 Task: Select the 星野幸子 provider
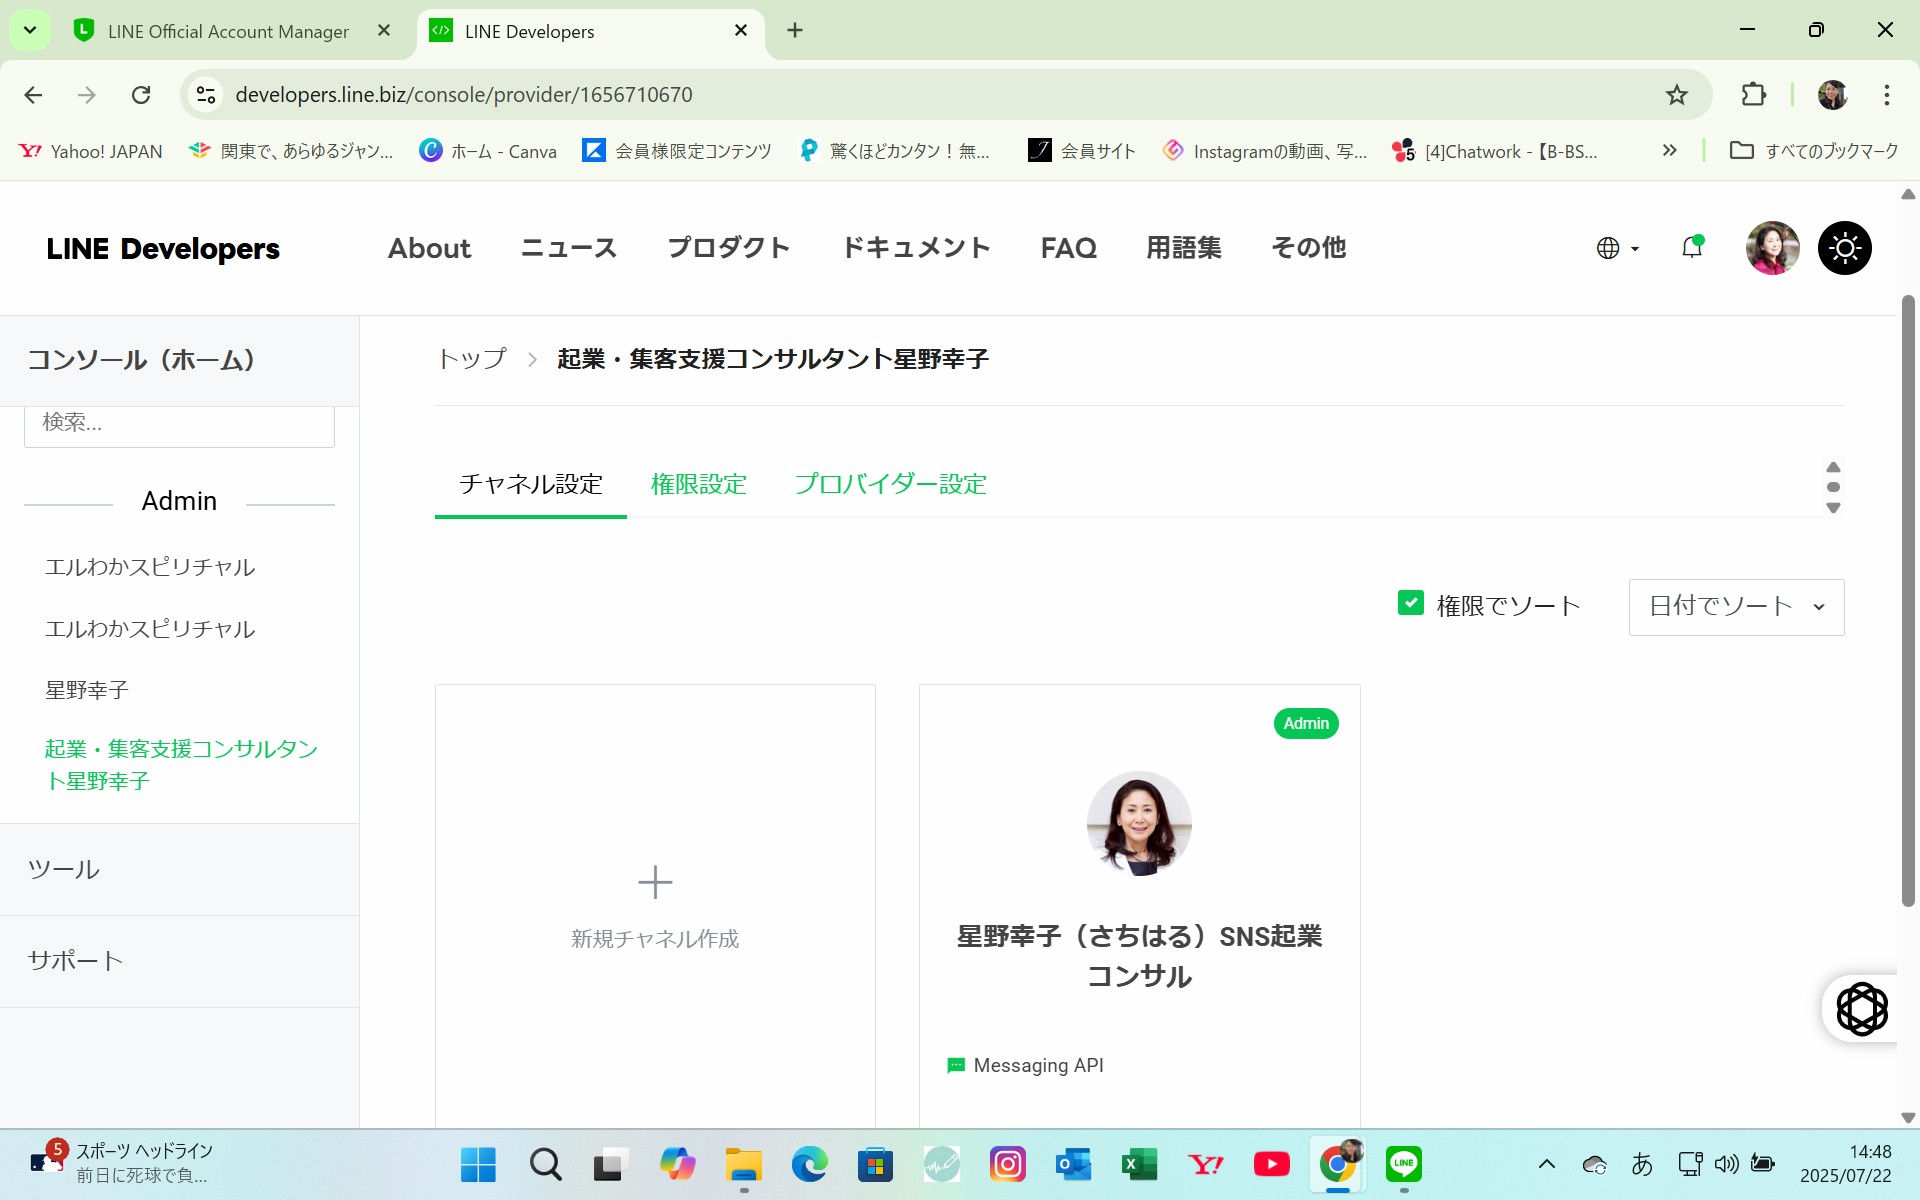point(87,690)
